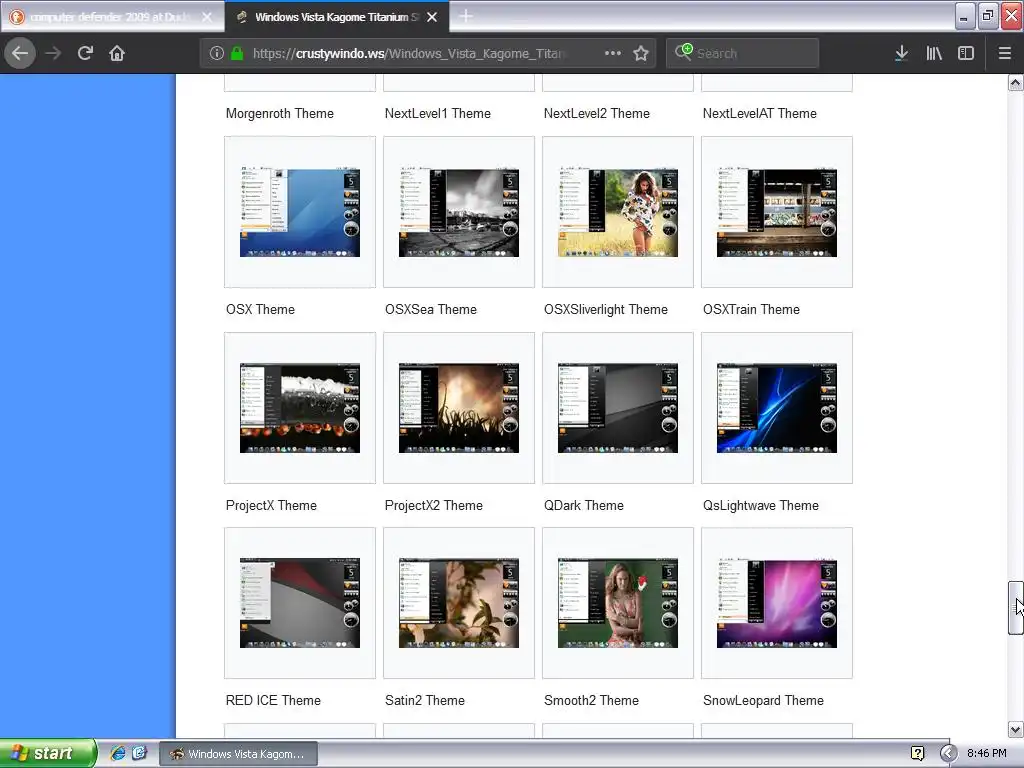Click the NextLevel2 Theme caption

pyautogui.click(x=596, y=114)
